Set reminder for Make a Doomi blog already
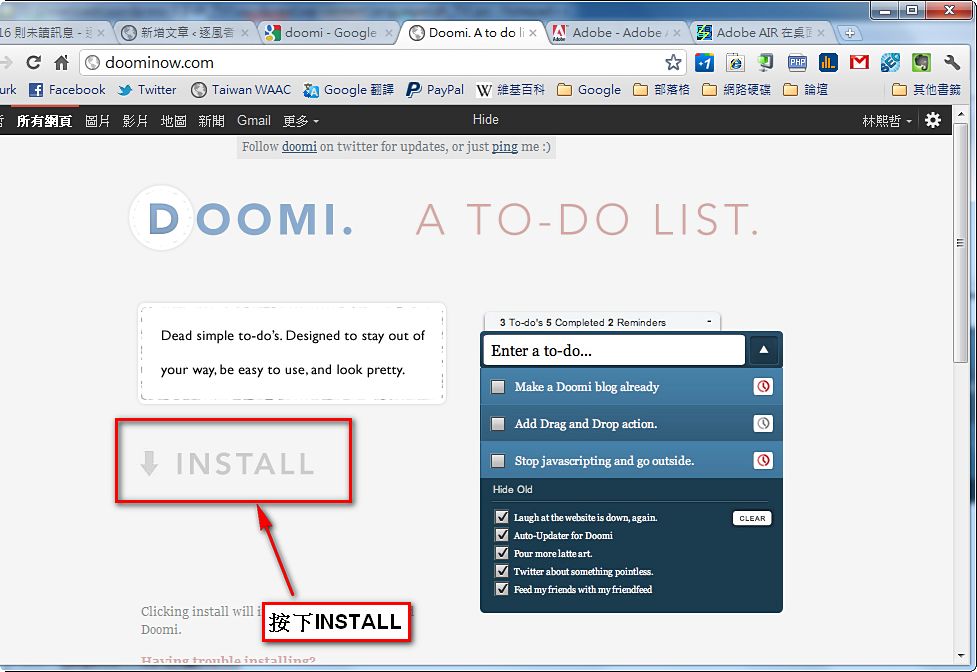 click(x=763, y=387)
